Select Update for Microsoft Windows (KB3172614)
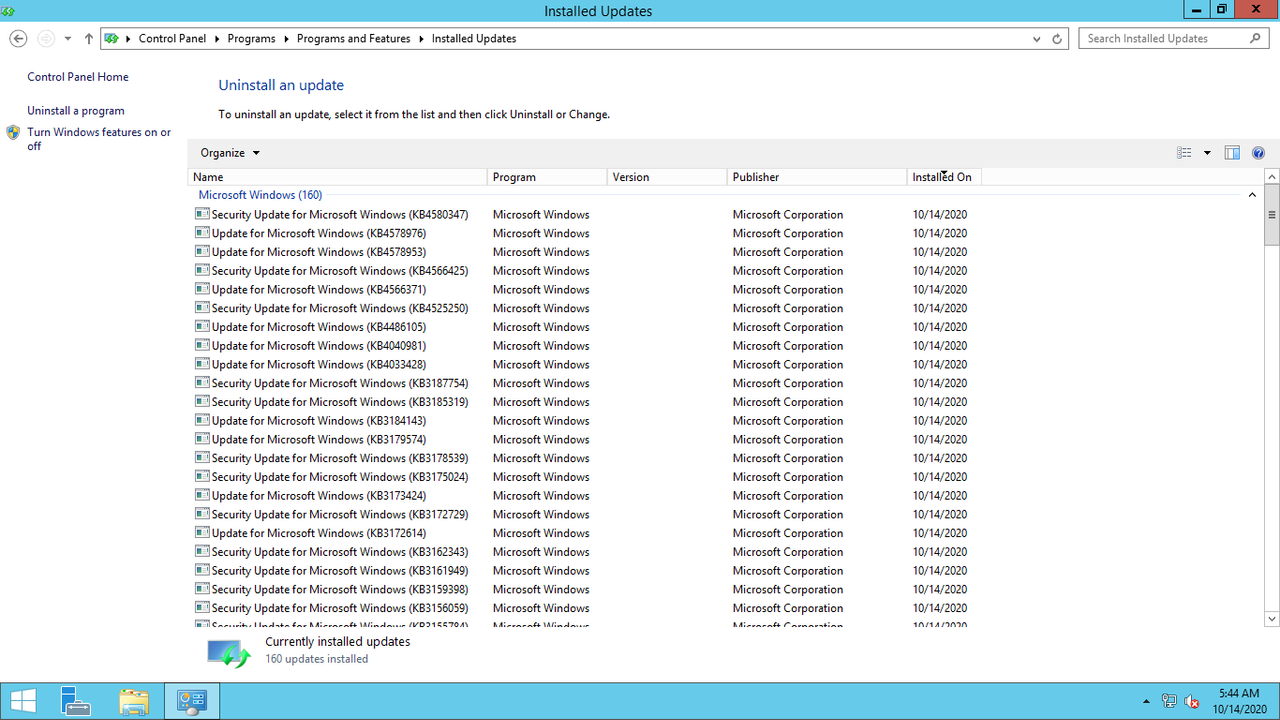1280x720 pixels. pos(319,533)
